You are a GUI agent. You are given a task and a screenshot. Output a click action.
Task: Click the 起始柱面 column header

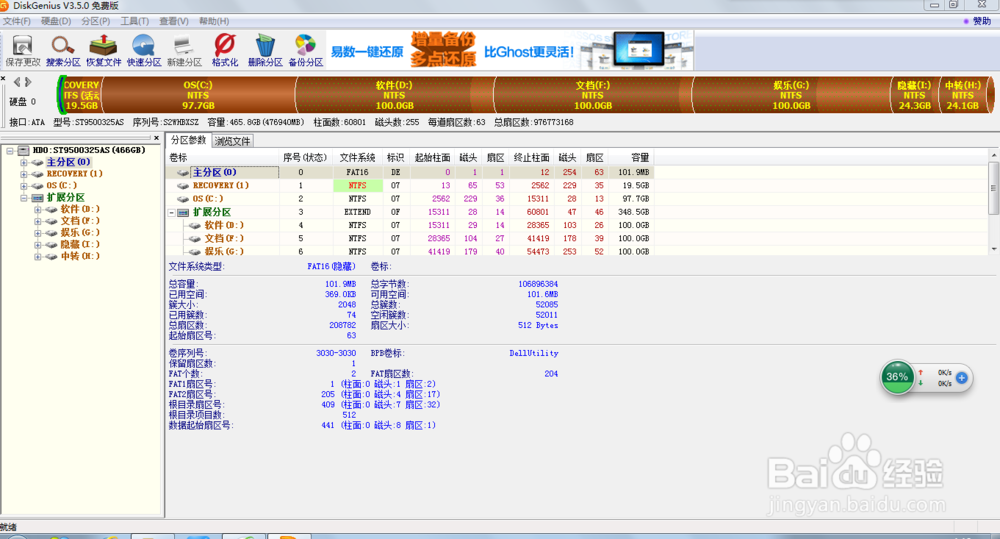point(432,158)
